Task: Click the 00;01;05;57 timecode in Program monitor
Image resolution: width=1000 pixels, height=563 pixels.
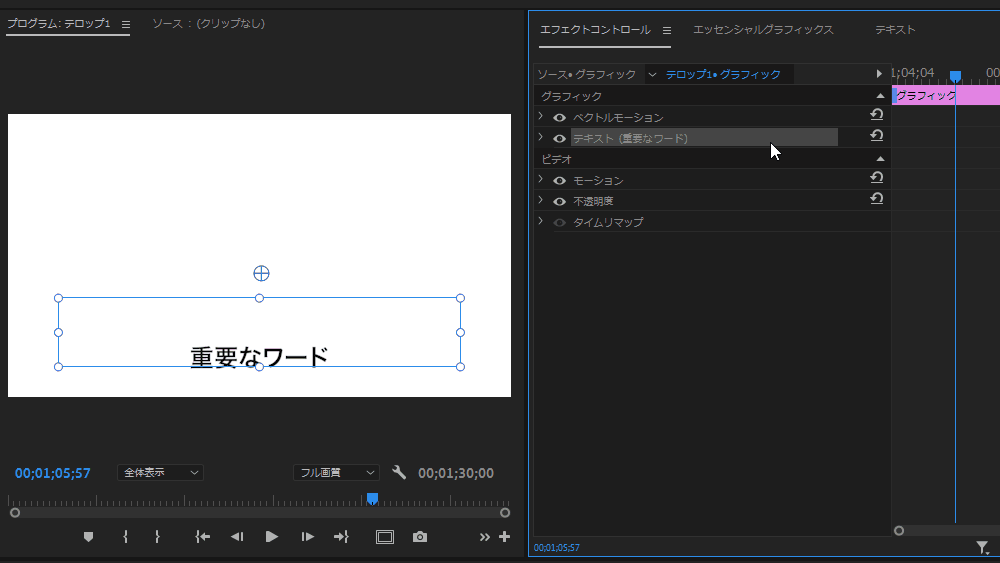Action: (x=52, y=473)
